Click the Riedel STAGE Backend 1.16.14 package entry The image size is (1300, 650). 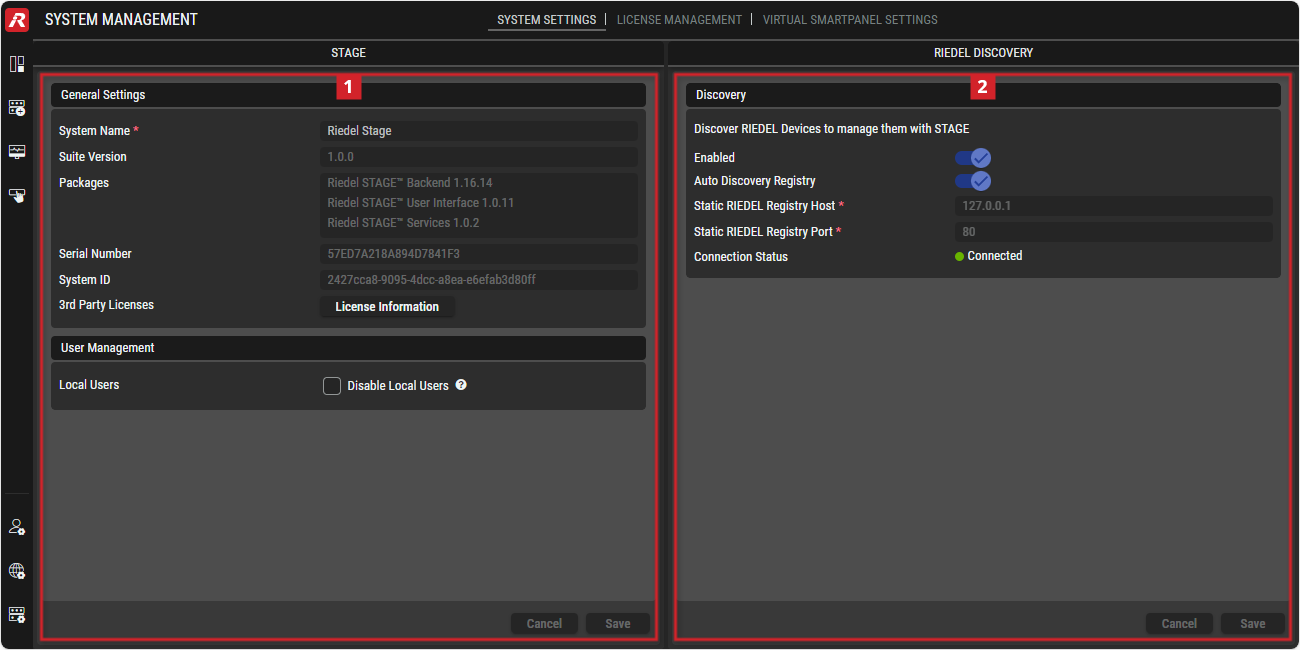[x=410, y=183]
